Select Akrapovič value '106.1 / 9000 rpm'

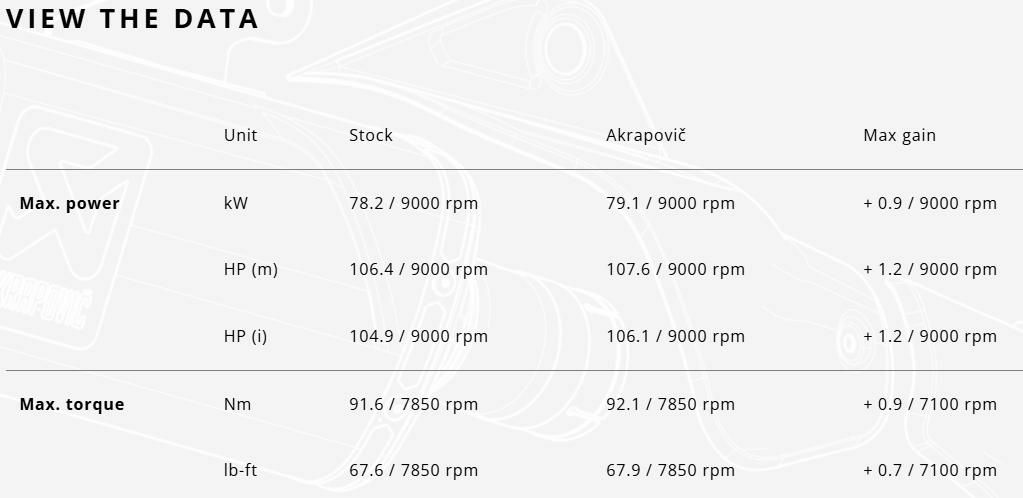pos(675,336)
